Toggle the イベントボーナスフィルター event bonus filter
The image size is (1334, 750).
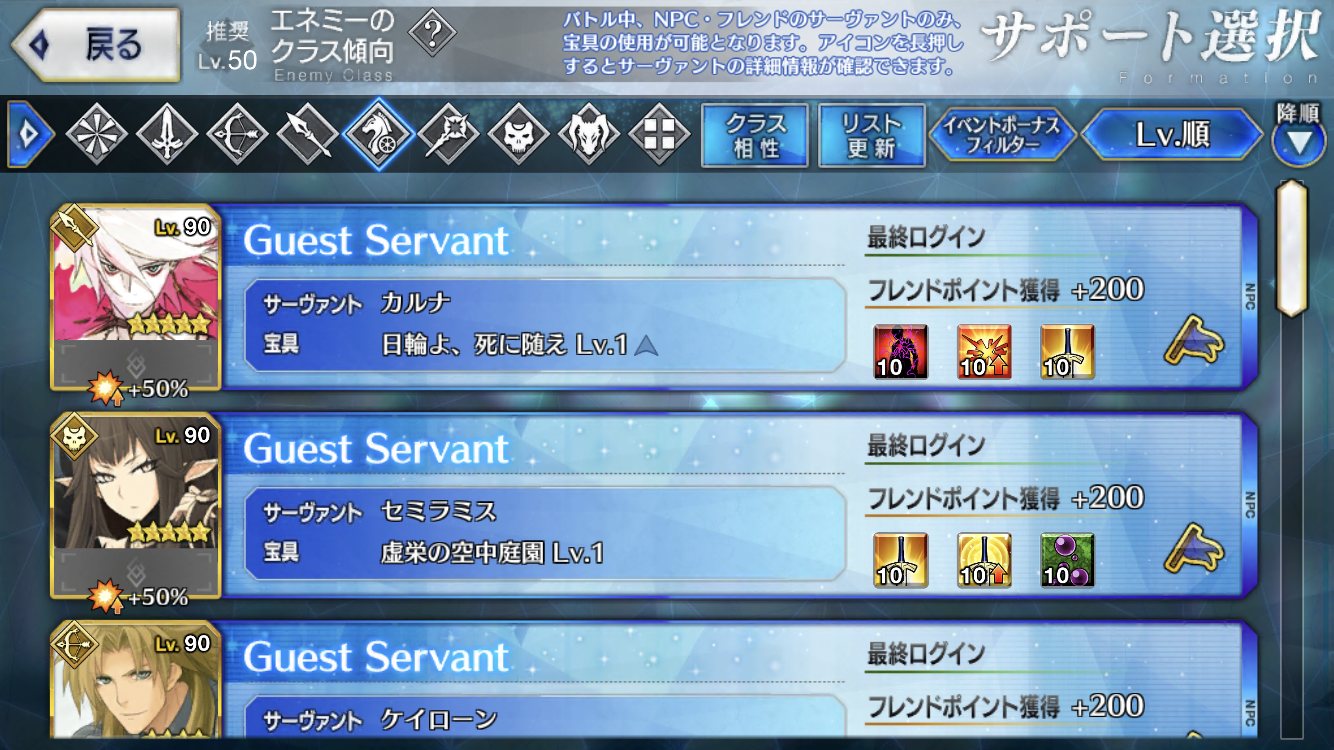pos(1001,135)
